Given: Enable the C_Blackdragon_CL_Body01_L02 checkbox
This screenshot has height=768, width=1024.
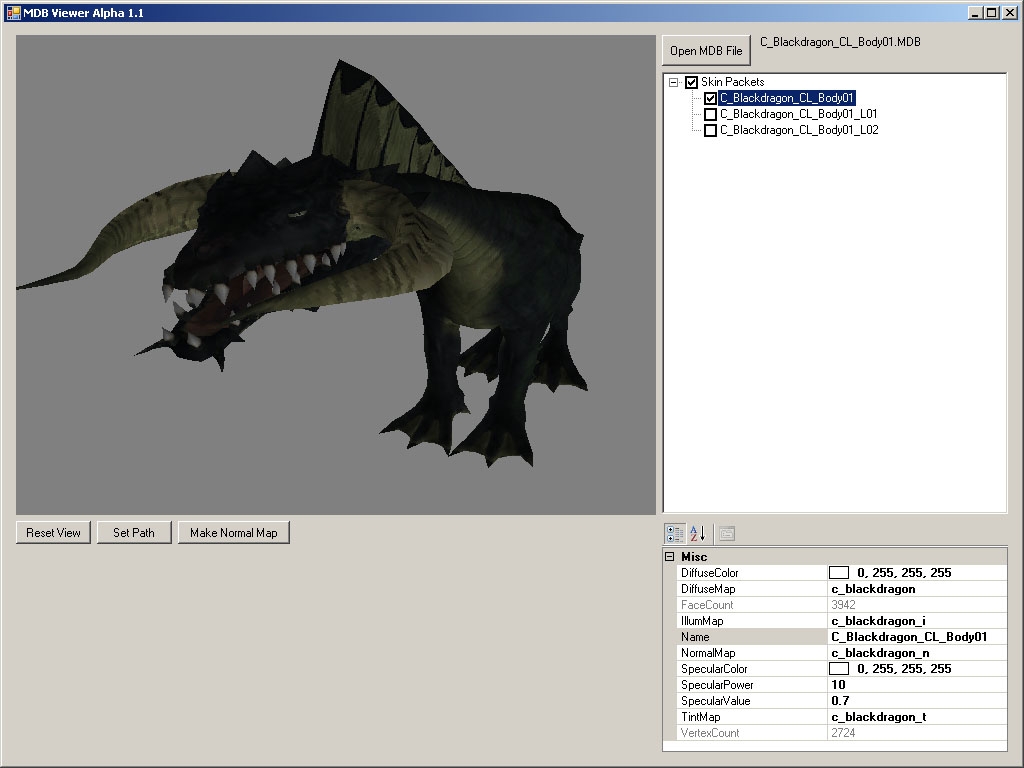Looking at the screenshot, I should click(710, 130).
